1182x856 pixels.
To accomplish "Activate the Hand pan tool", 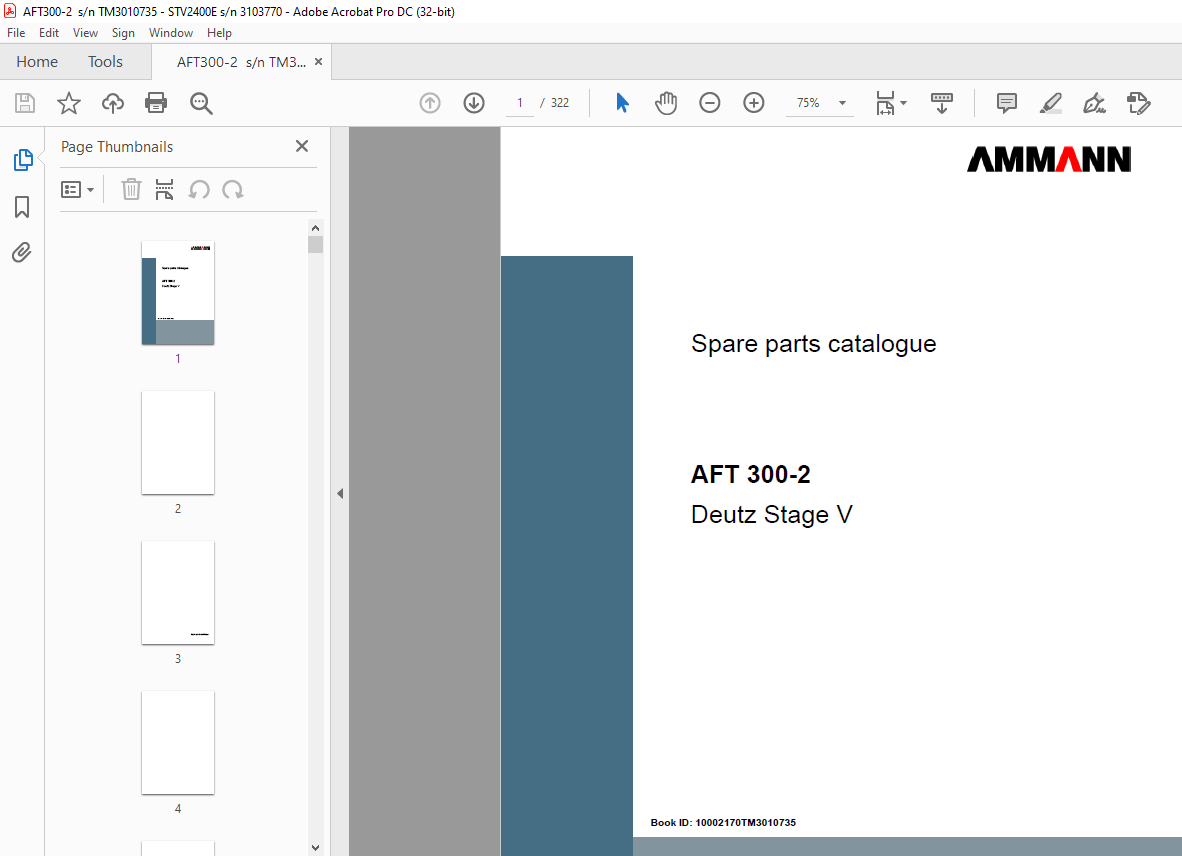I will [666, 103].
